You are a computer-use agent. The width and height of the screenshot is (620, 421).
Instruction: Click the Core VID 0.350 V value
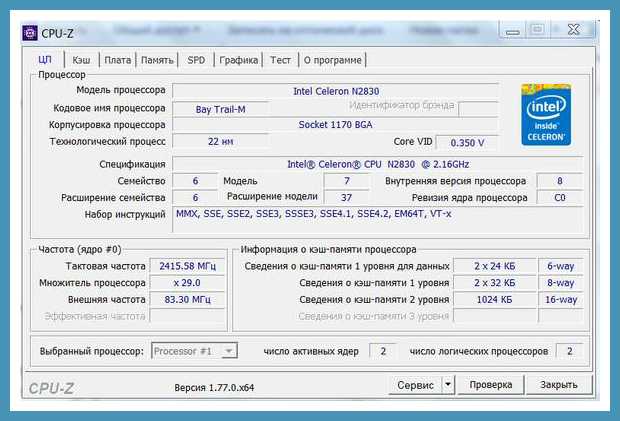pos(467,142)
